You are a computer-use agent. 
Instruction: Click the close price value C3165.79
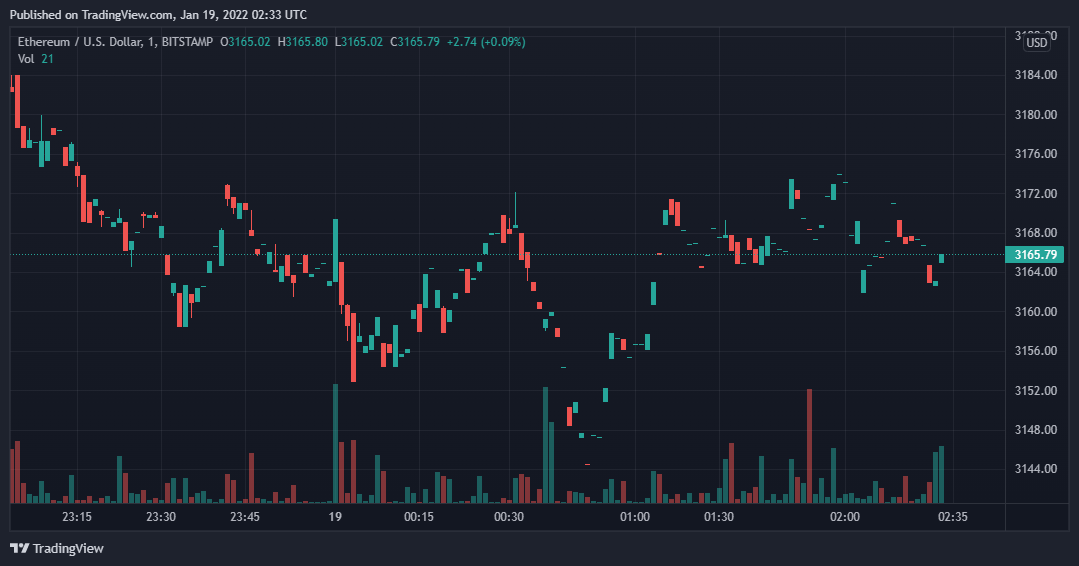point(415,41)
